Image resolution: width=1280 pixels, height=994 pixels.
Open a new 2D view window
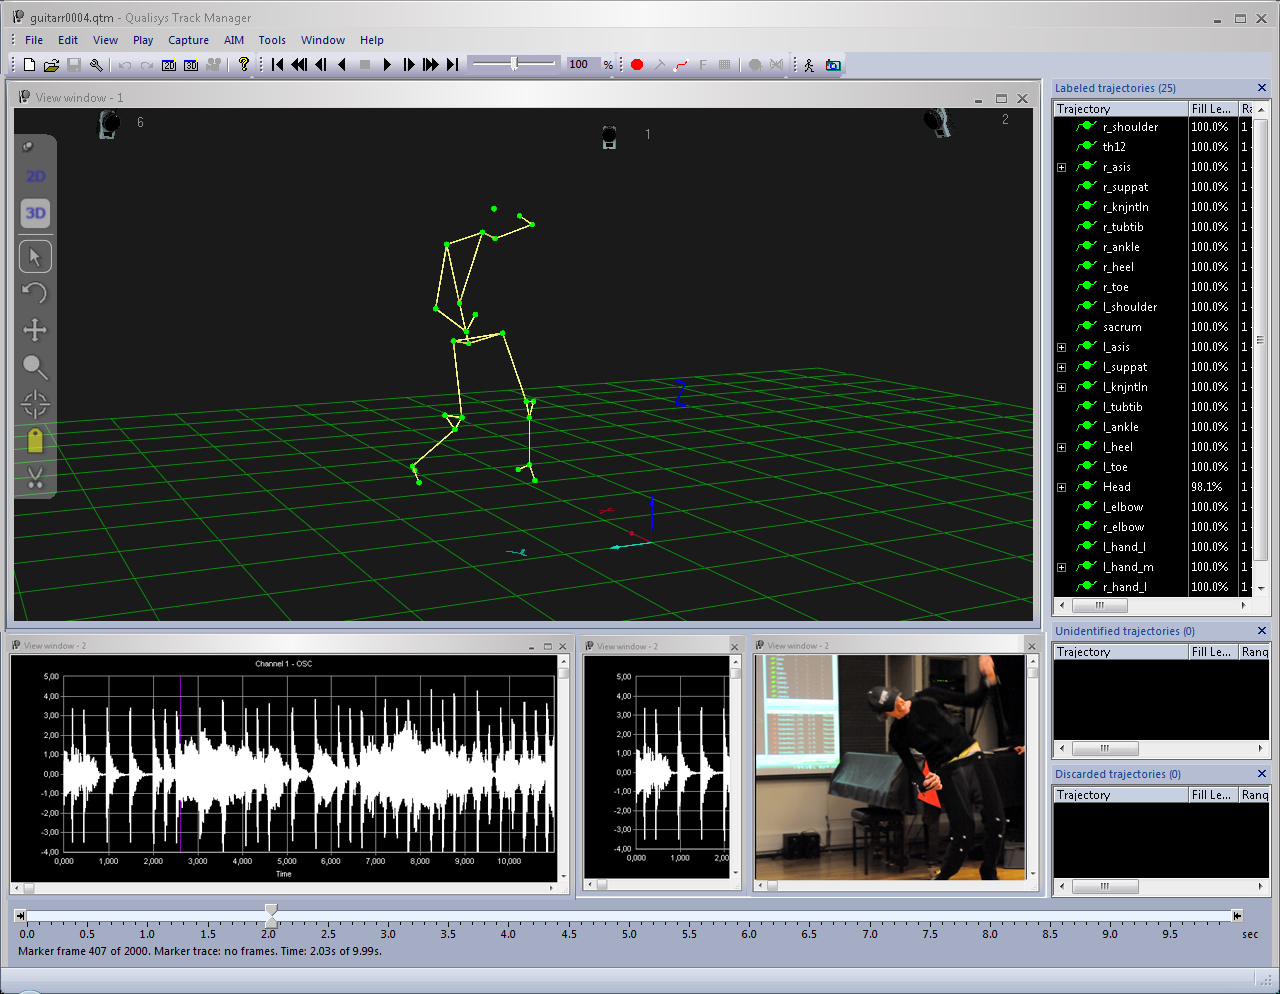point(169,65)
